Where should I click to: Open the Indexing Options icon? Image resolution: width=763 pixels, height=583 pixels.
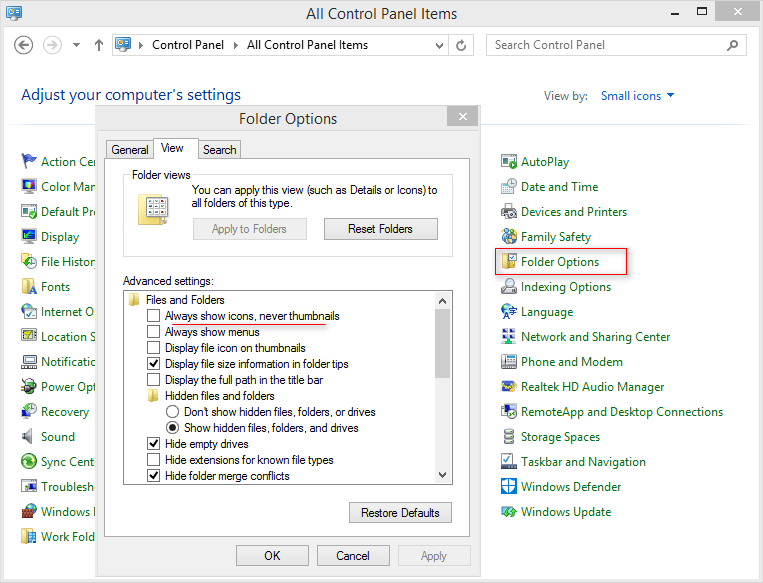509,287
